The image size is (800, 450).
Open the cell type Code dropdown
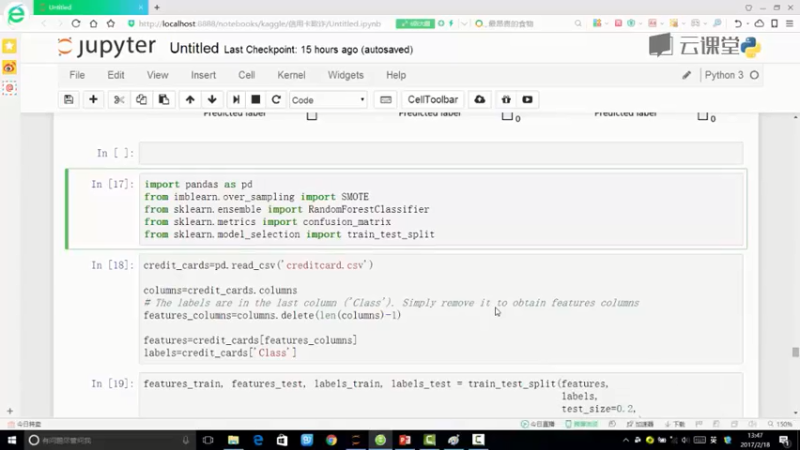(328, 100)
